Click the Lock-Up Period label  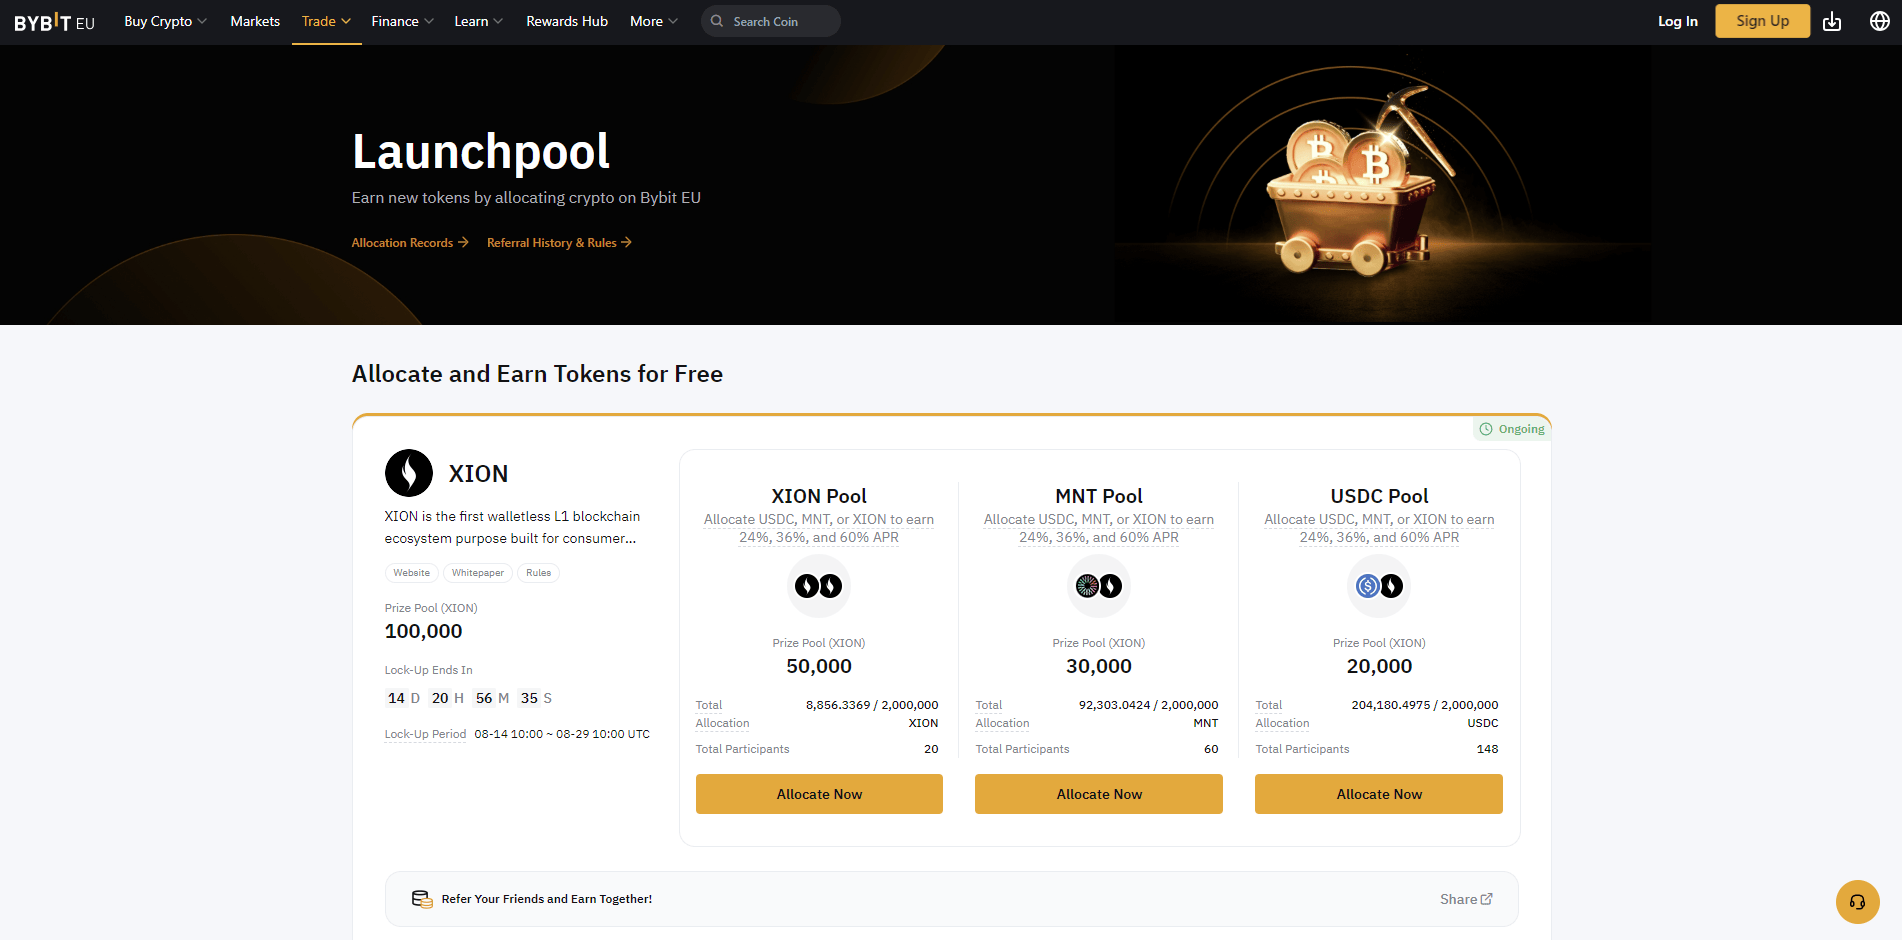point(425,734)
